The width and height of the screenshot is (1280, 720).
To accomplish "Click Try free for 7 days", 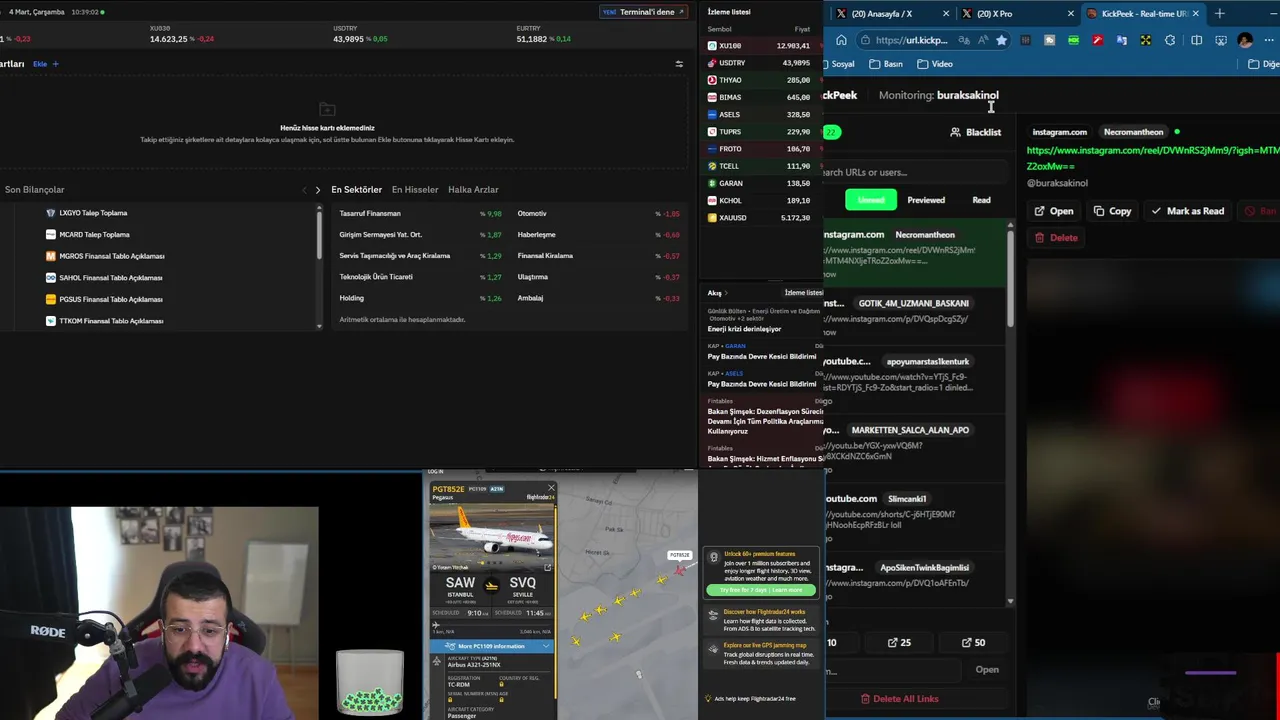I will [x=762, y=590].
